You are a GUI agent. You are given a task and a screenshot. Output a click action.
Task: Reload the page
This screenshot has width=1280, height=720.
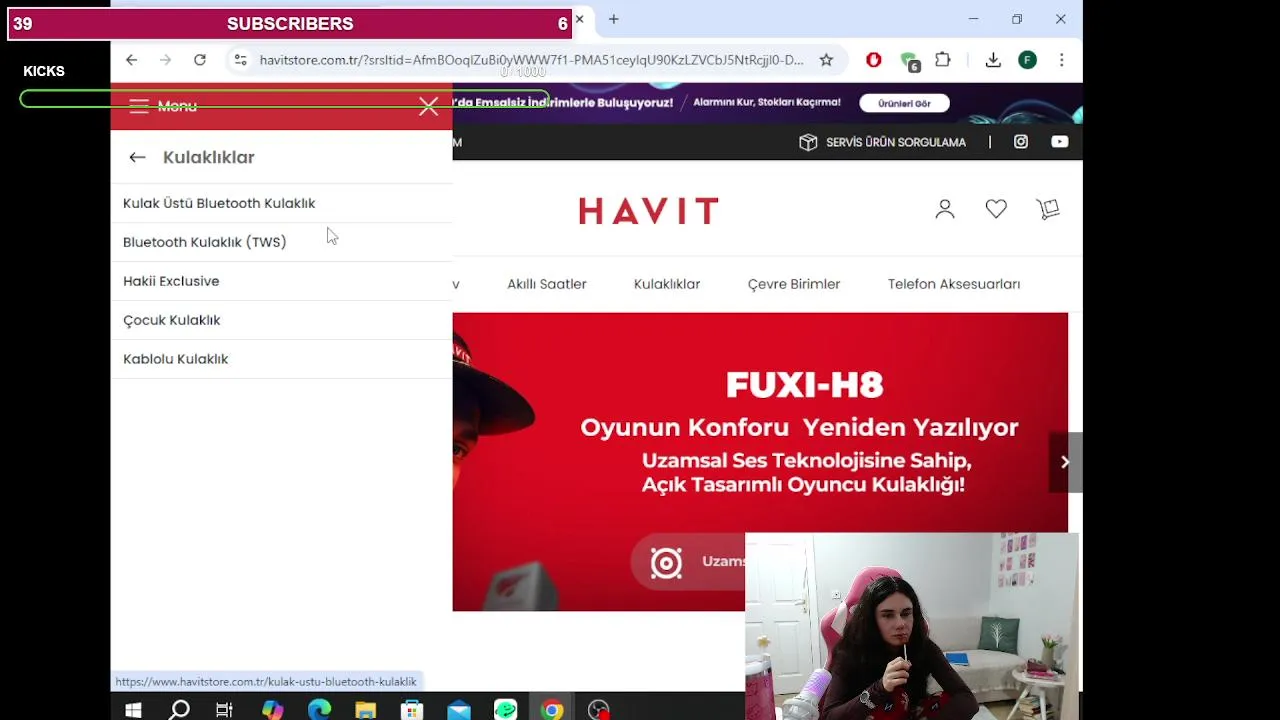pyautogui.click(x=200, y=60)
